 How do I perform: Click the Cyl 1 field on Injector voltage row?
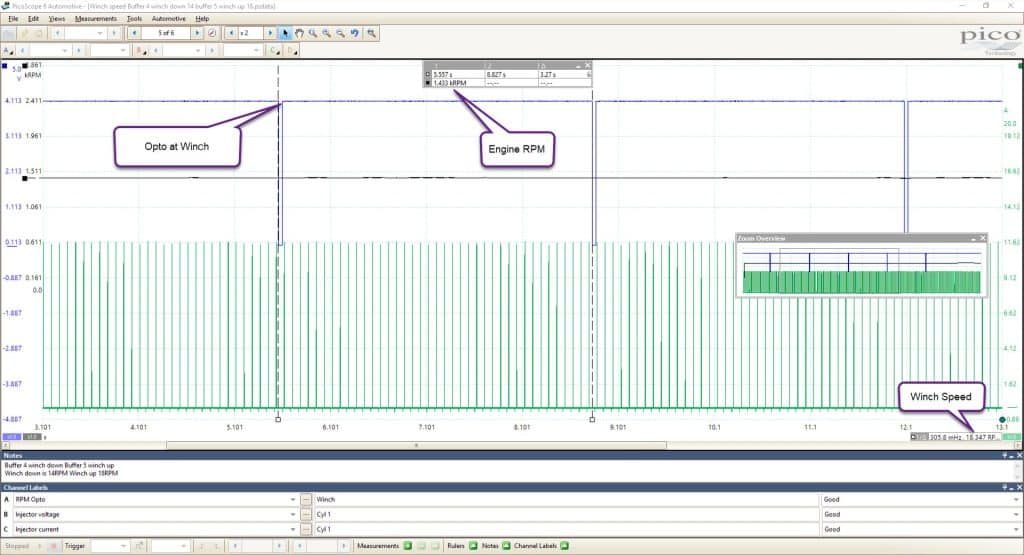(566, 515)
